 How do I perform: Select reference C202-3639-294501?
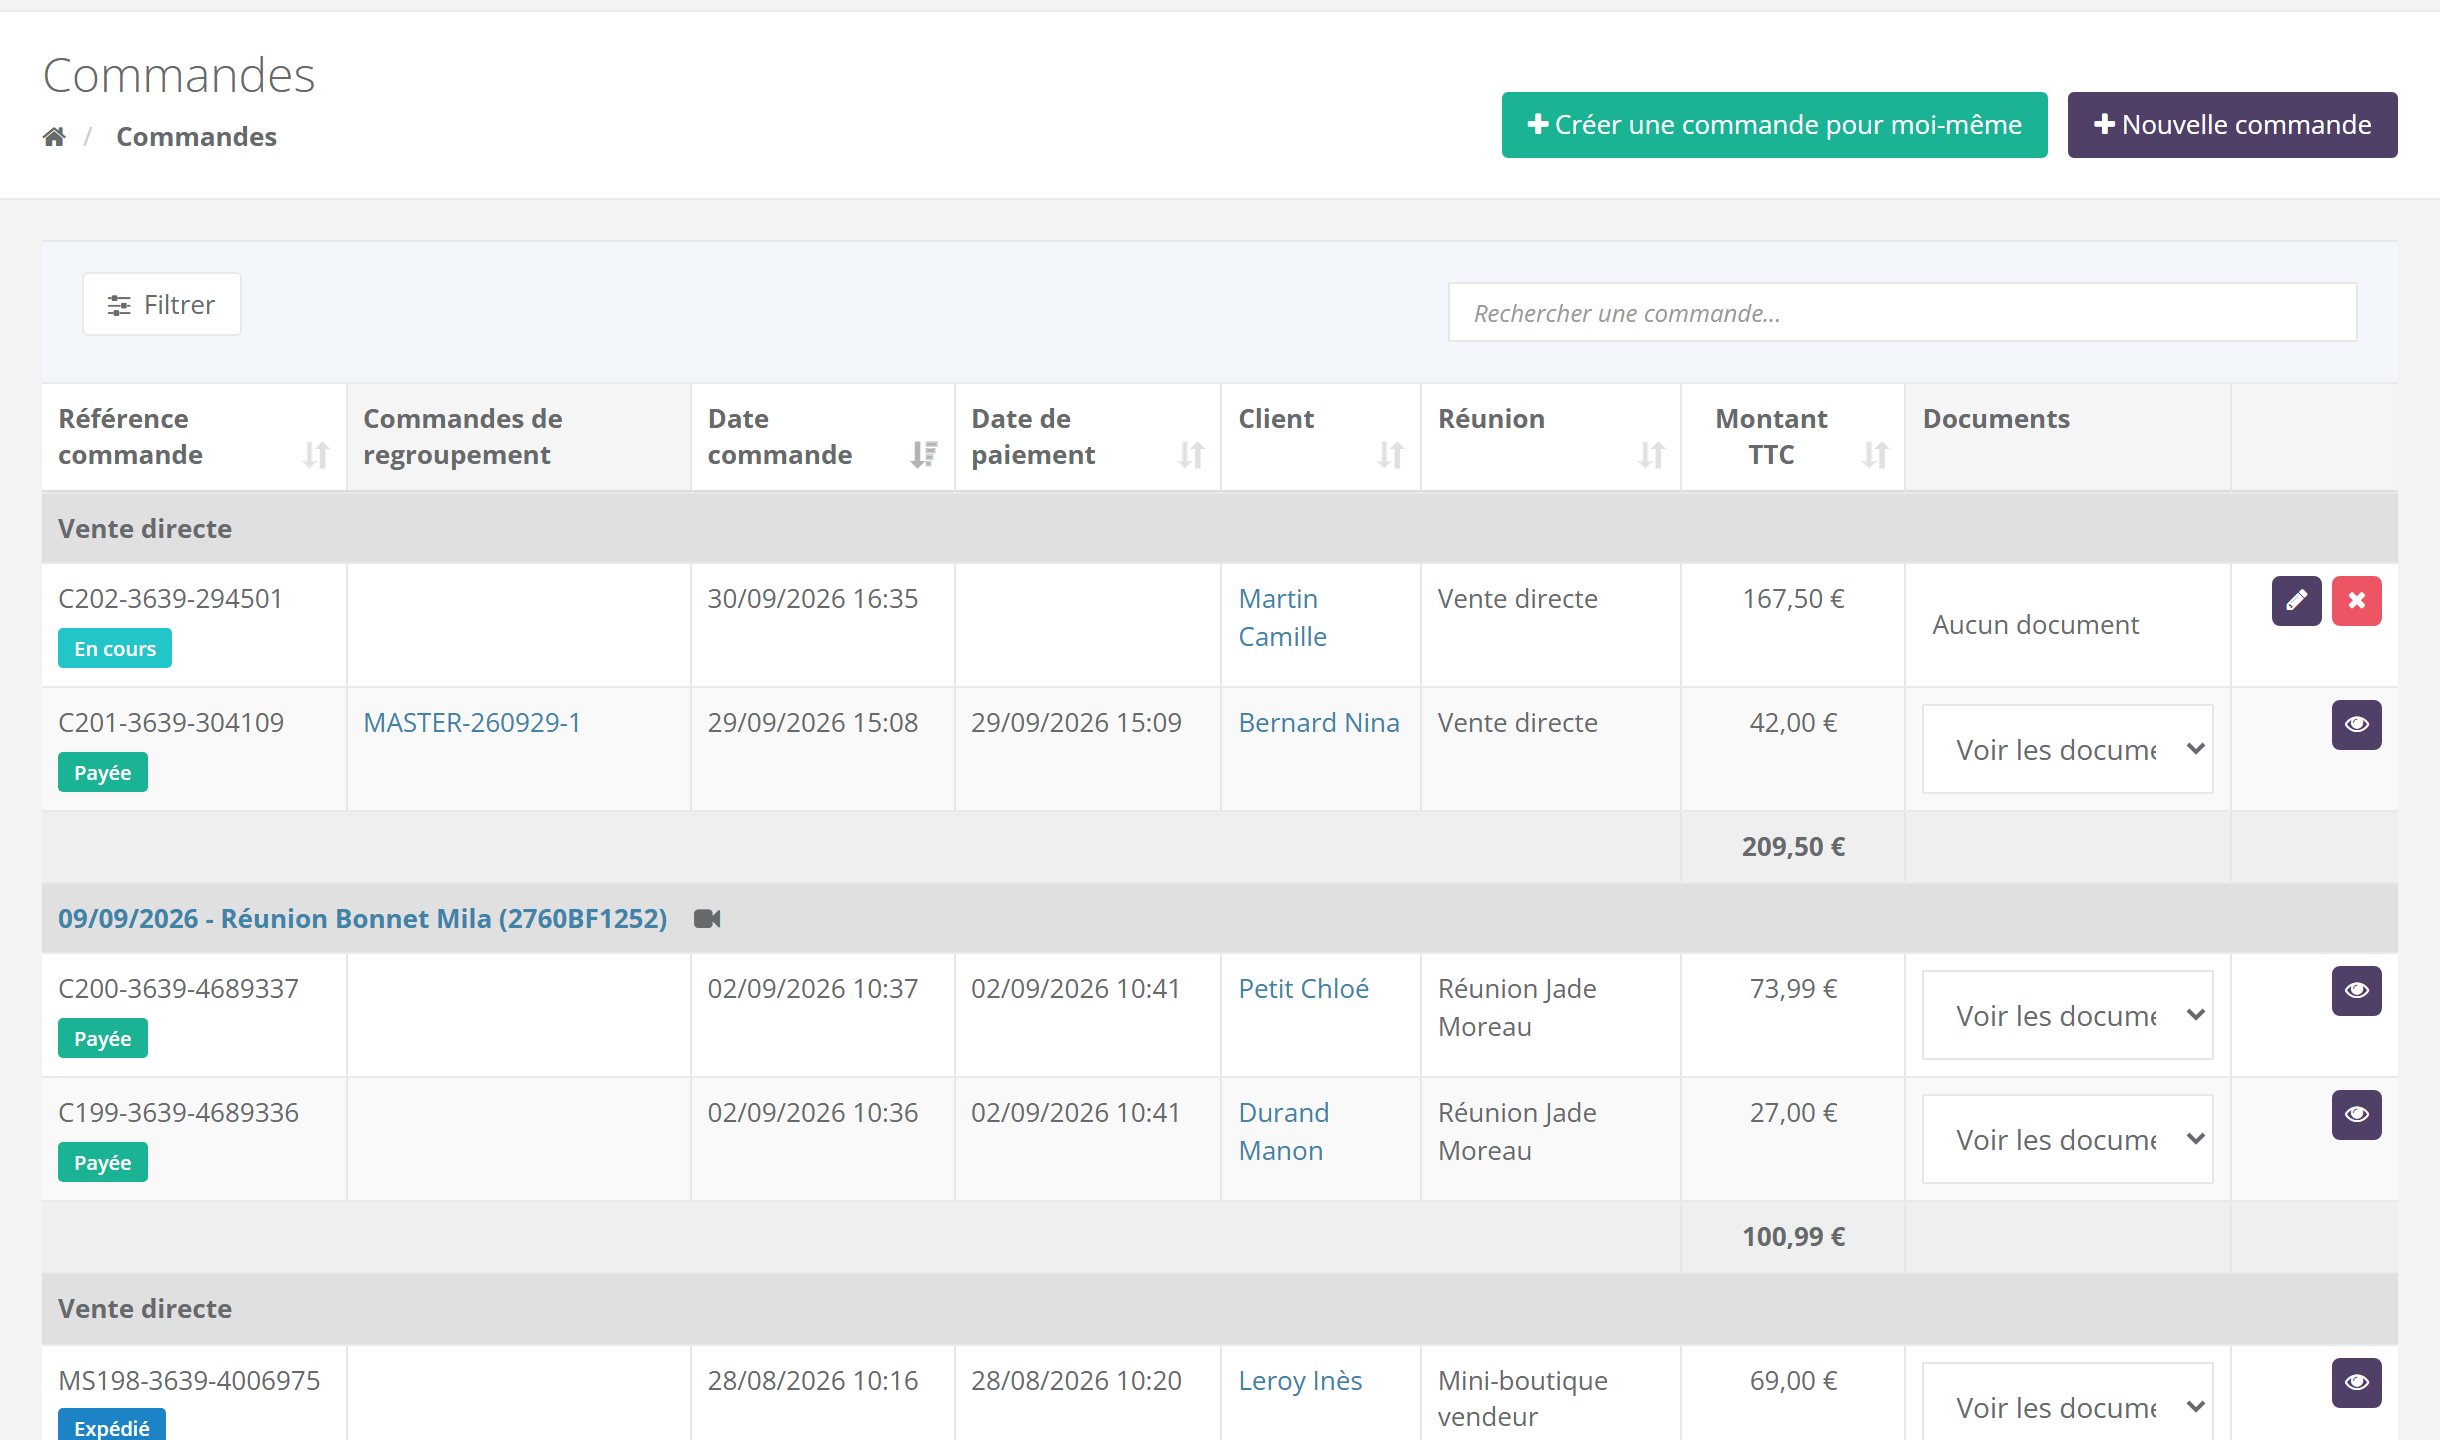click(170, 599)
